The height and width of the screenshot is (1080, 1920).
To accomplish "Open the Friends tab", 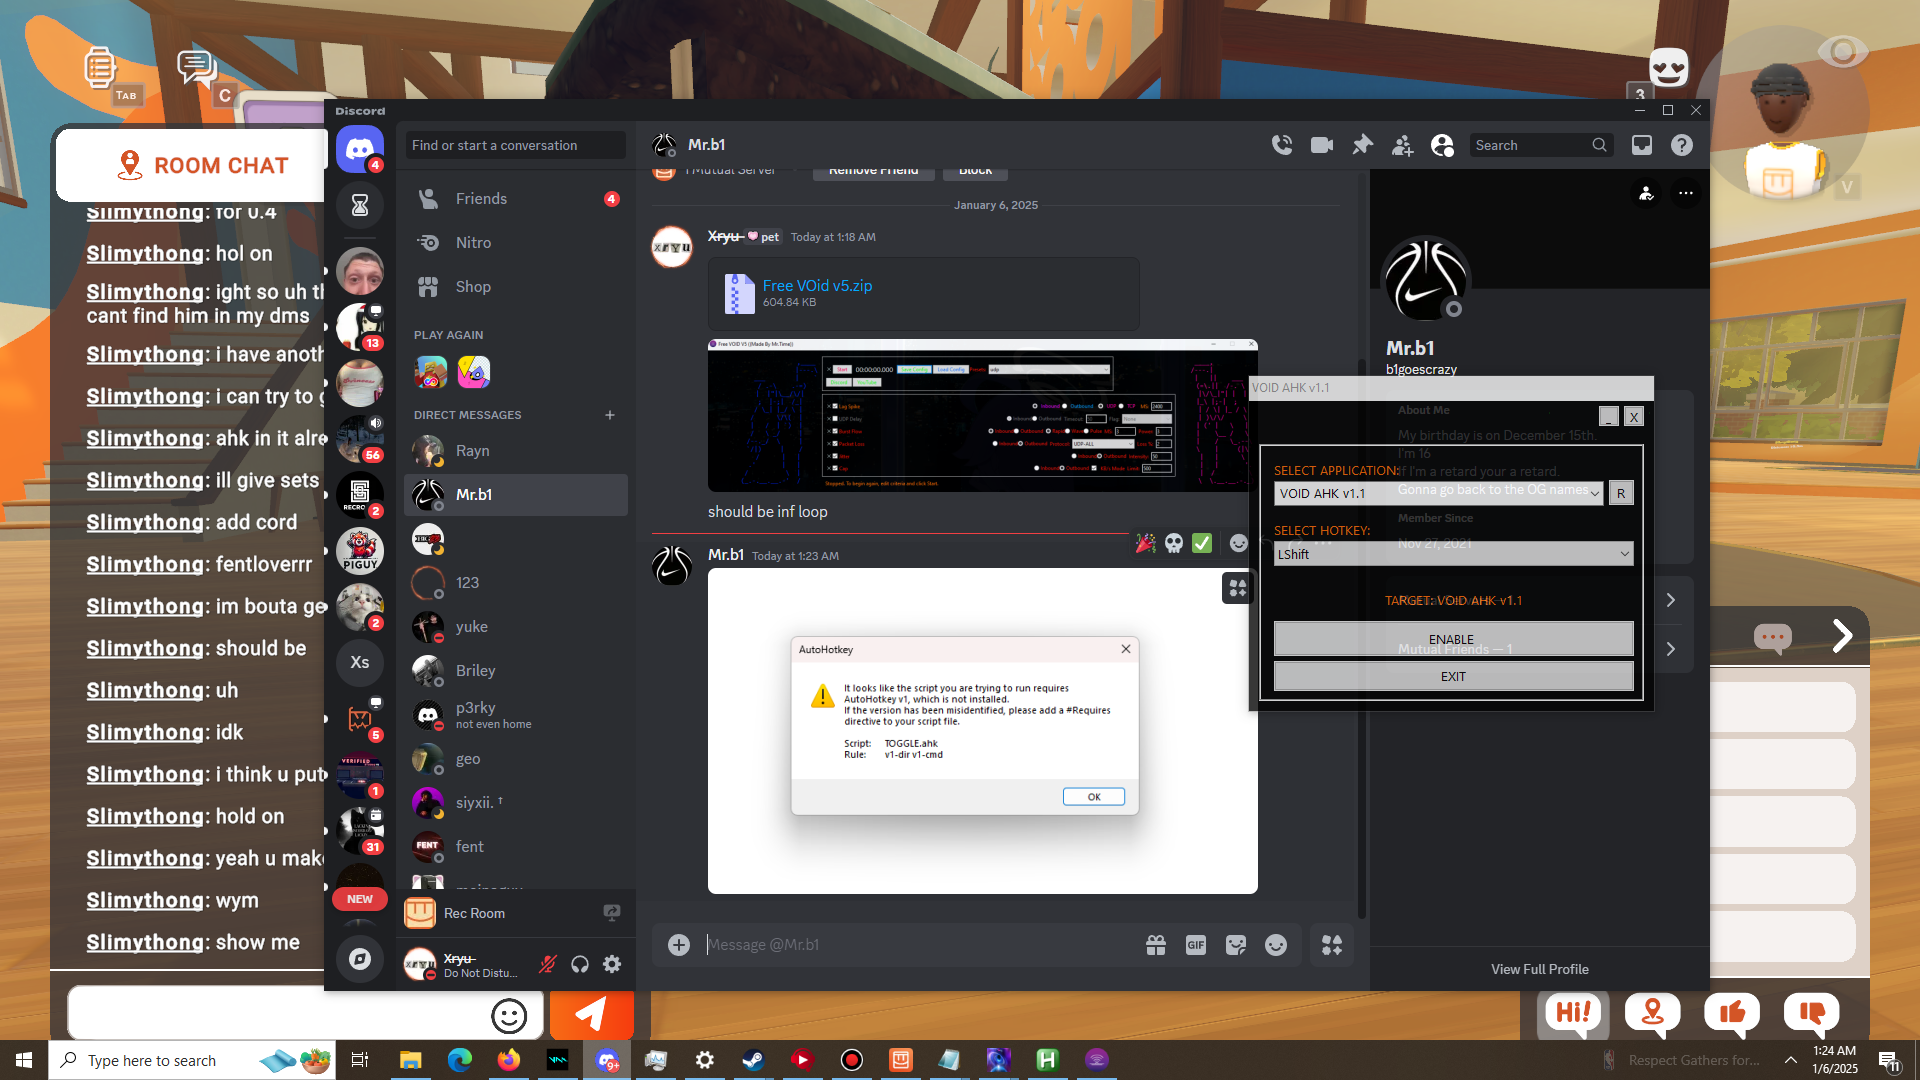I will 481,199.
